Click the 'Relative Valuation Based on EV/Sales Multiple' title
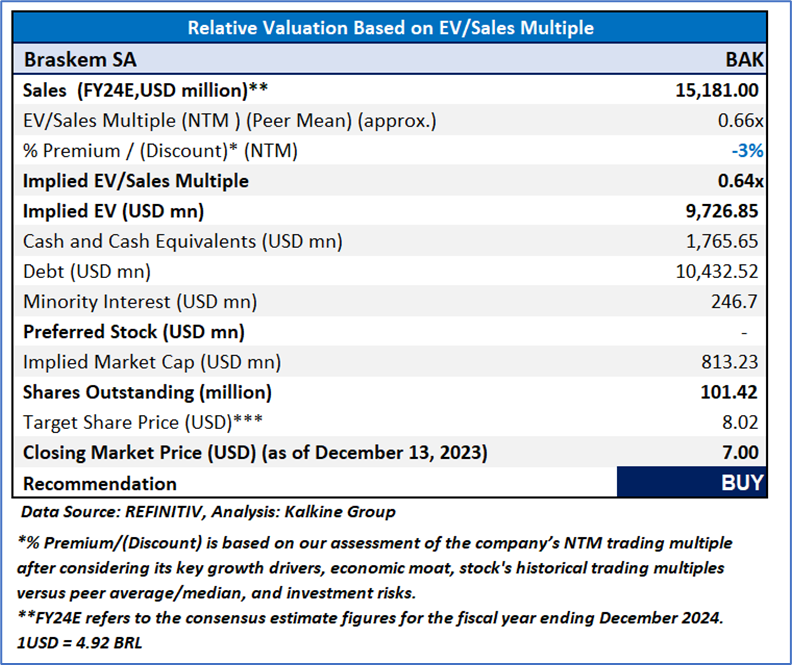 [x=390, y=28]
